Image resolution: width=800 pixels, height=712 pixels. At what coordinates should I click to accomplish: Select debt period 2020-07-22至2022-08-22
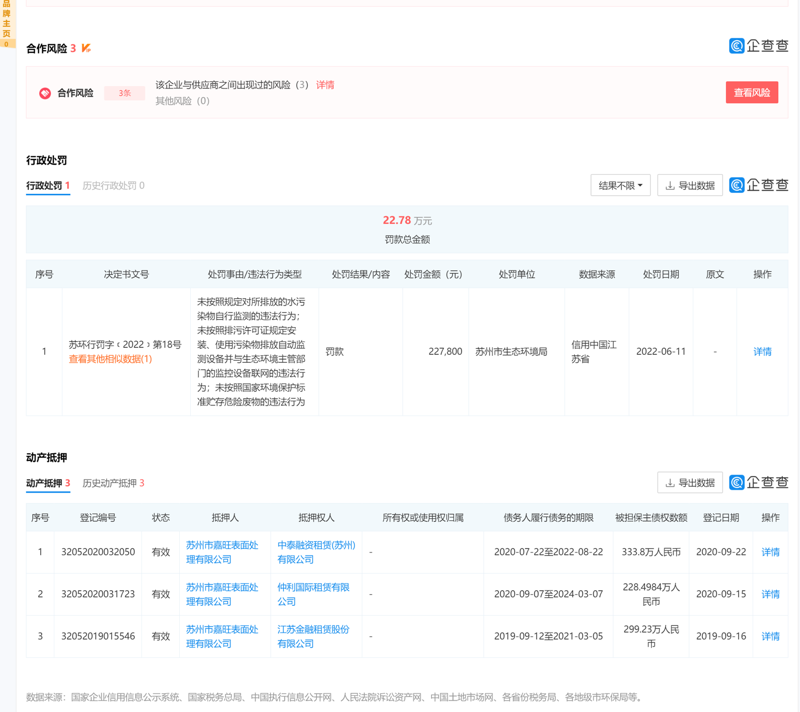click(548, 552)
